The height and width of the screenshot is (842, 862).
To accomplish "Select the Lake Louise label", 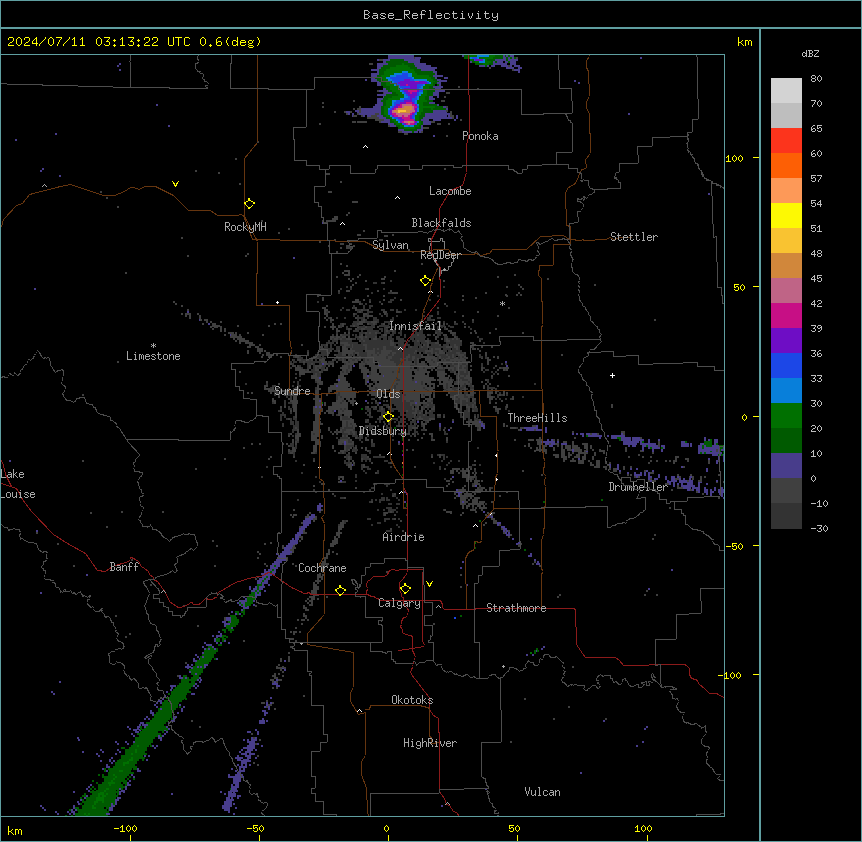I will (x=18, y=484).
